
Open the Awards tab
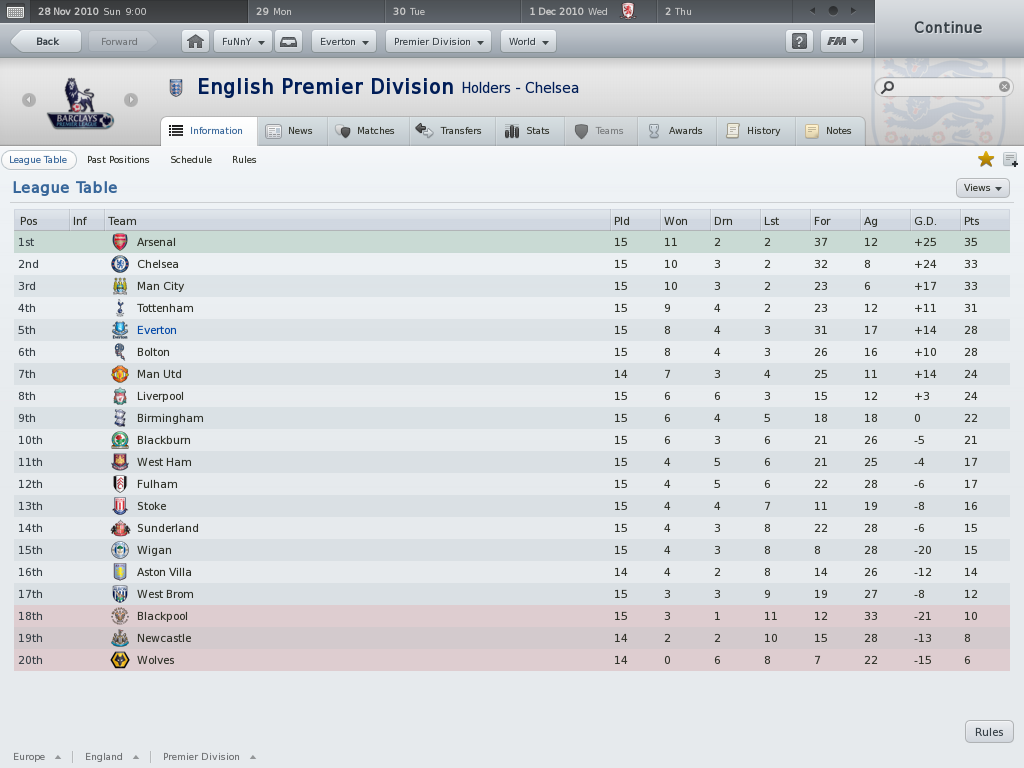click(677, 131)
